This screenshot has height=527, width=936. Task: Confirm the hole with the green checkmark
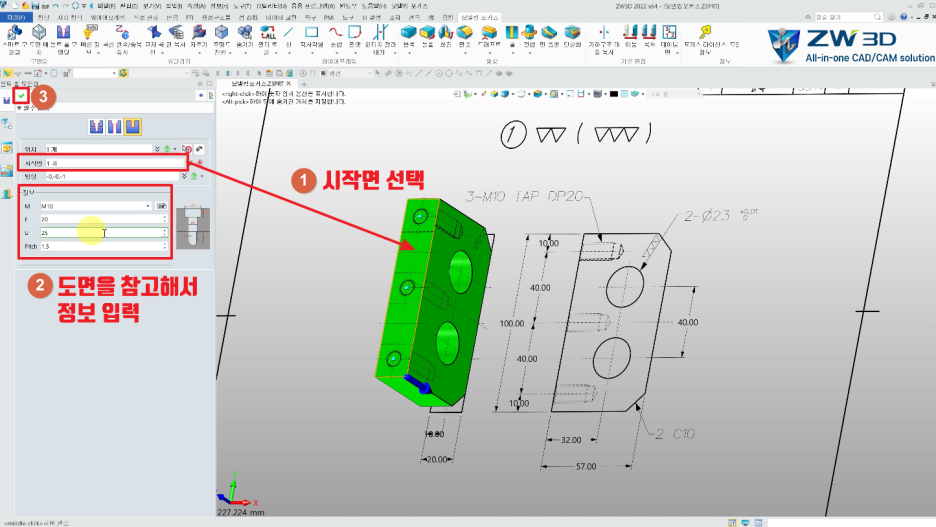21,95
